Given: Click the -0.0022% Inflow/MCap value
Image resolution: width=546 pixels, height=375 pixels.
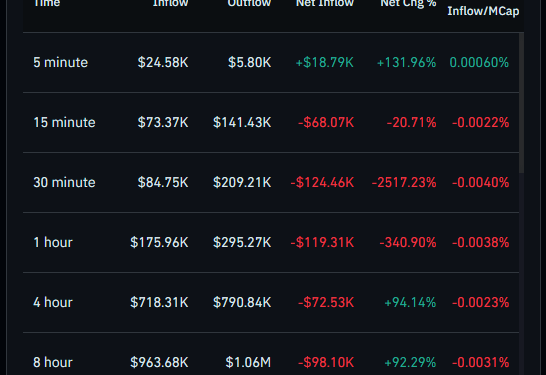Looking at the screenshot, I should pos(481,123).
